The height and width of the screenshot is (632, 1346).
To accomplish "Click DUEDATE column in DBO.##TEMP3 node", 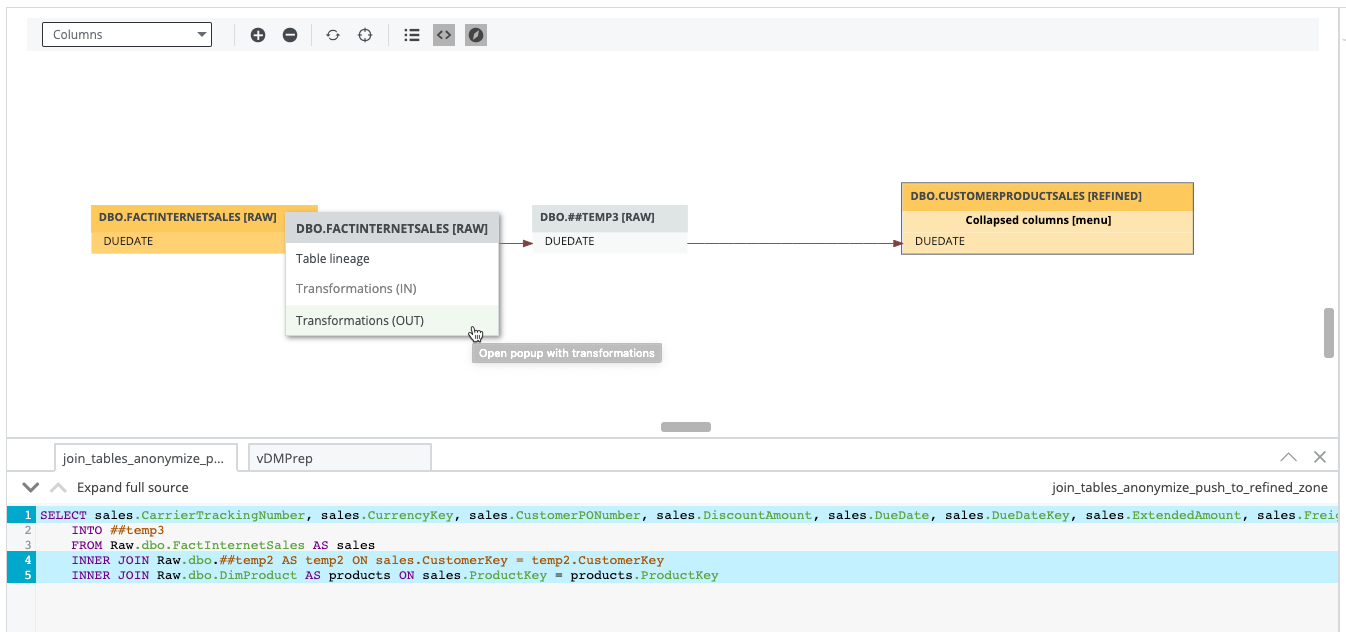I will (x=570, y=242).
